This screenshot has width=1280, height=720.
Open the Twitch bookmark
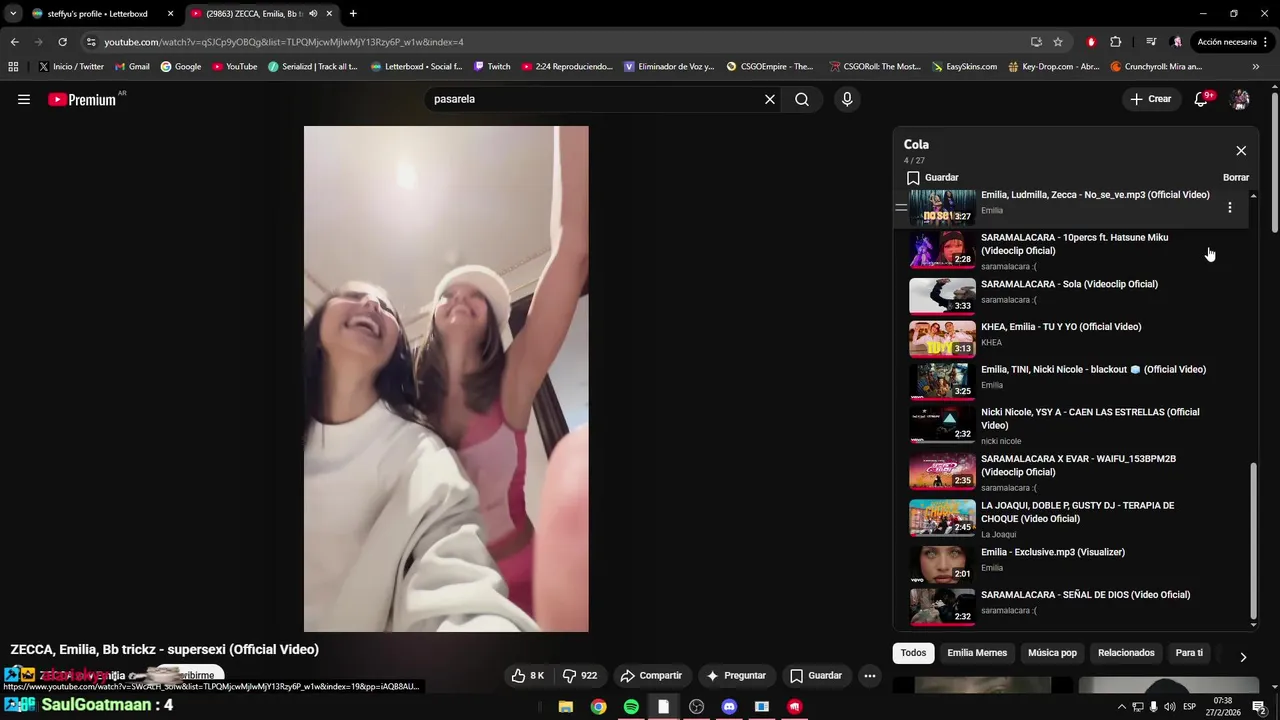[492, 67]
